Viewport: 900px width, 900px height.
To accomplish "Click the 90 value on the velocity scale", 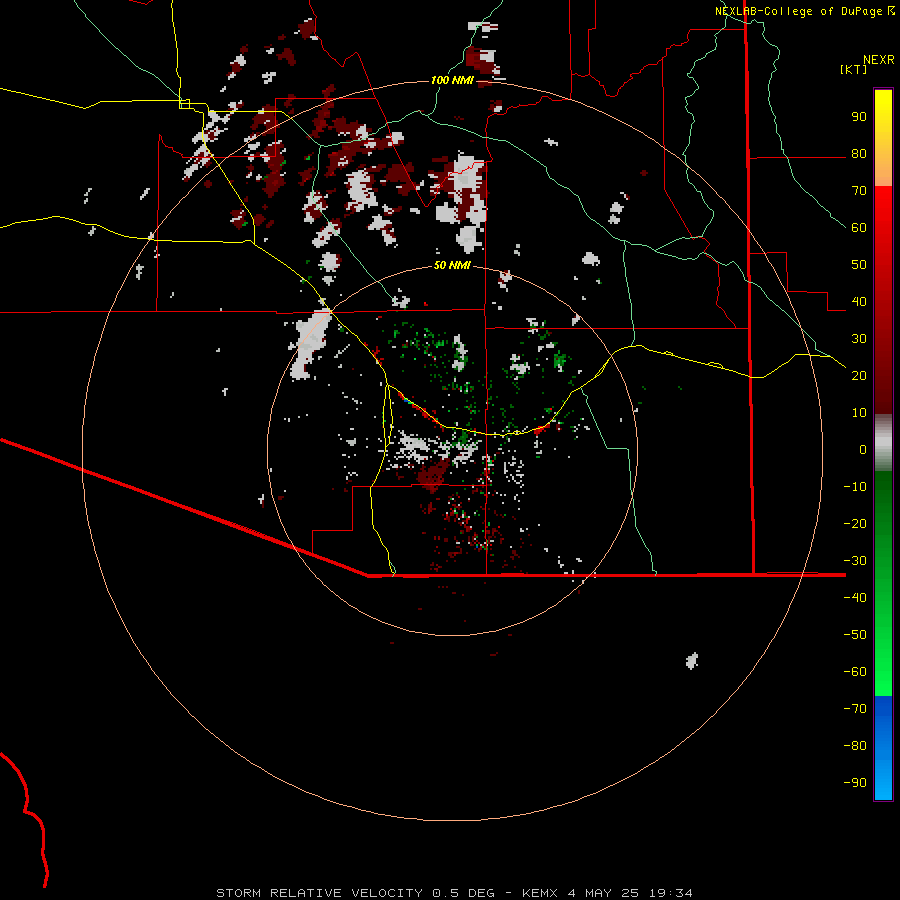I will click(859, 117).
